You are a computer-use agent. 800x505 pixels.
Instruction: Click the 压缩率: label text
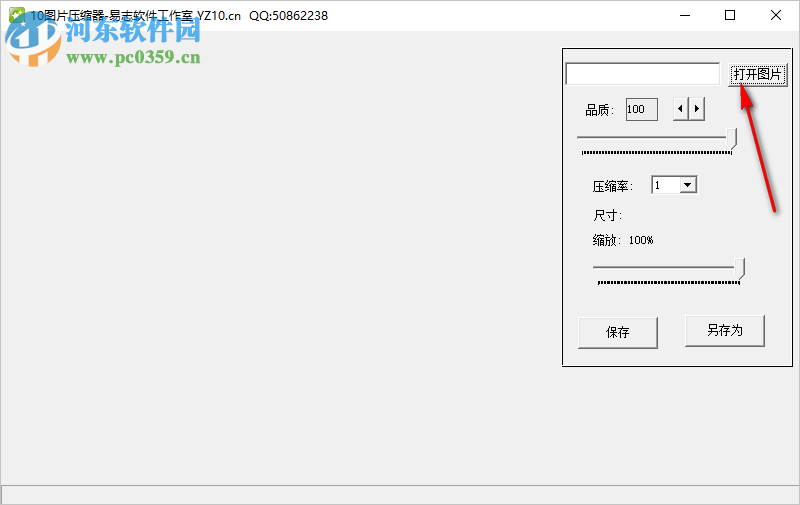(x=613, y=187)
